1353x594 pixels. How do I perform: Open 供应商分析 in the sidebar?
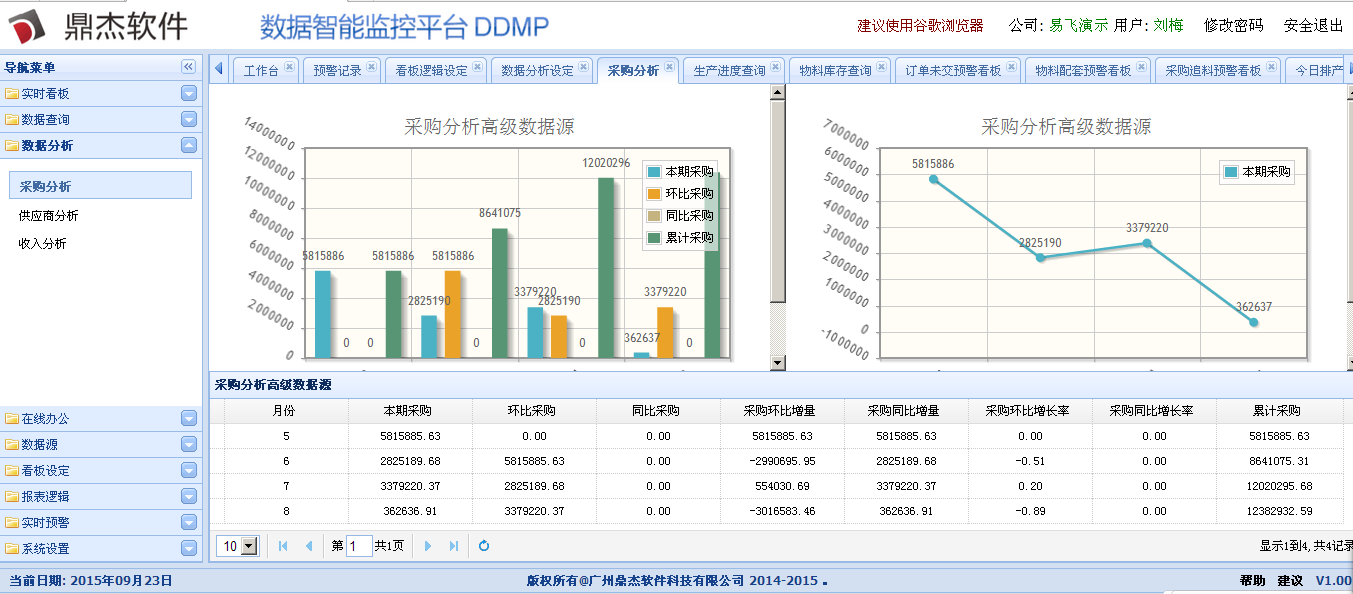(48, 215)
